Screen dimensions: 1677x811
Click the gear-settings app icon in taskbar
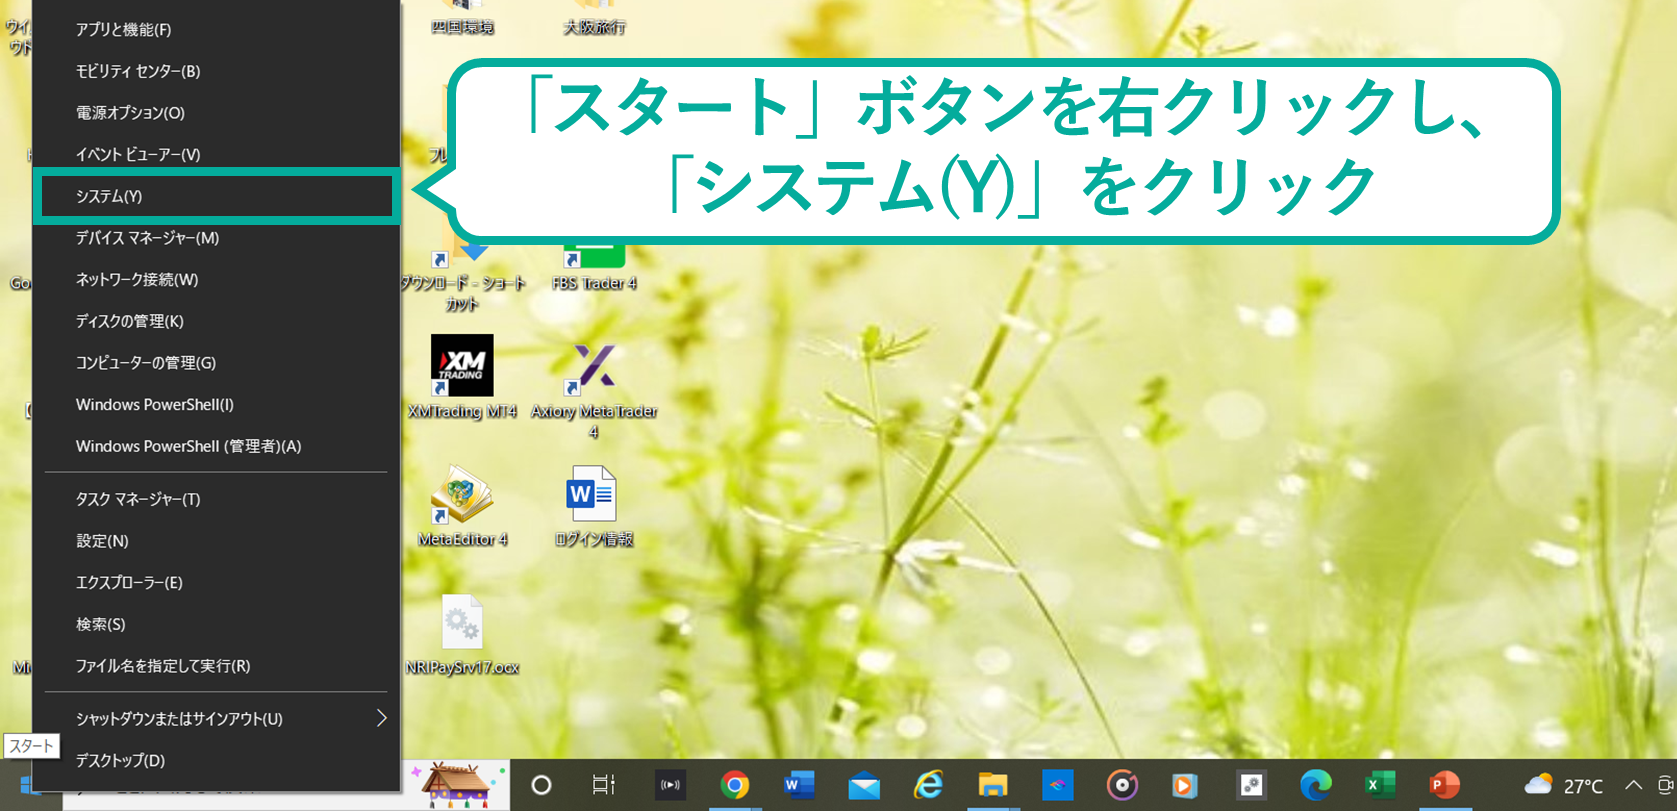[x=1251, y=785]
